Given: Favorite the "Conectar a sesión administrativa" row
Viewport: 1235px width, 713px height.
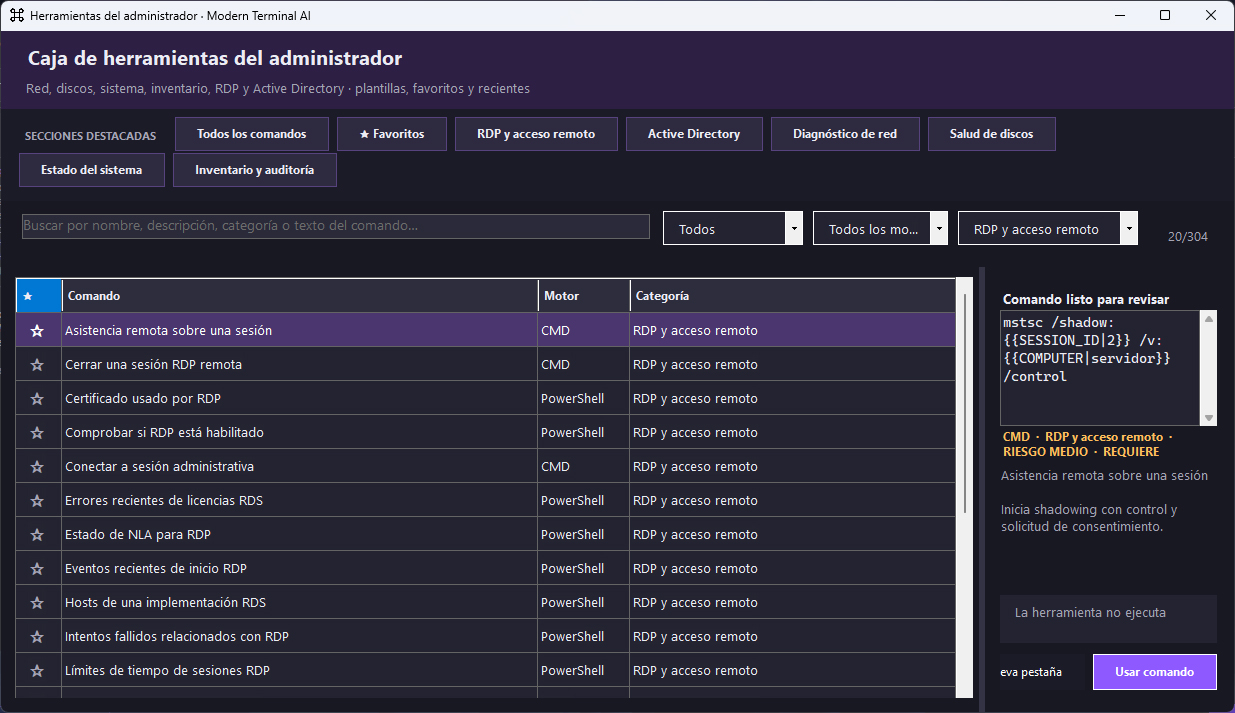Looking at the screenshot, I should point(38,466).
